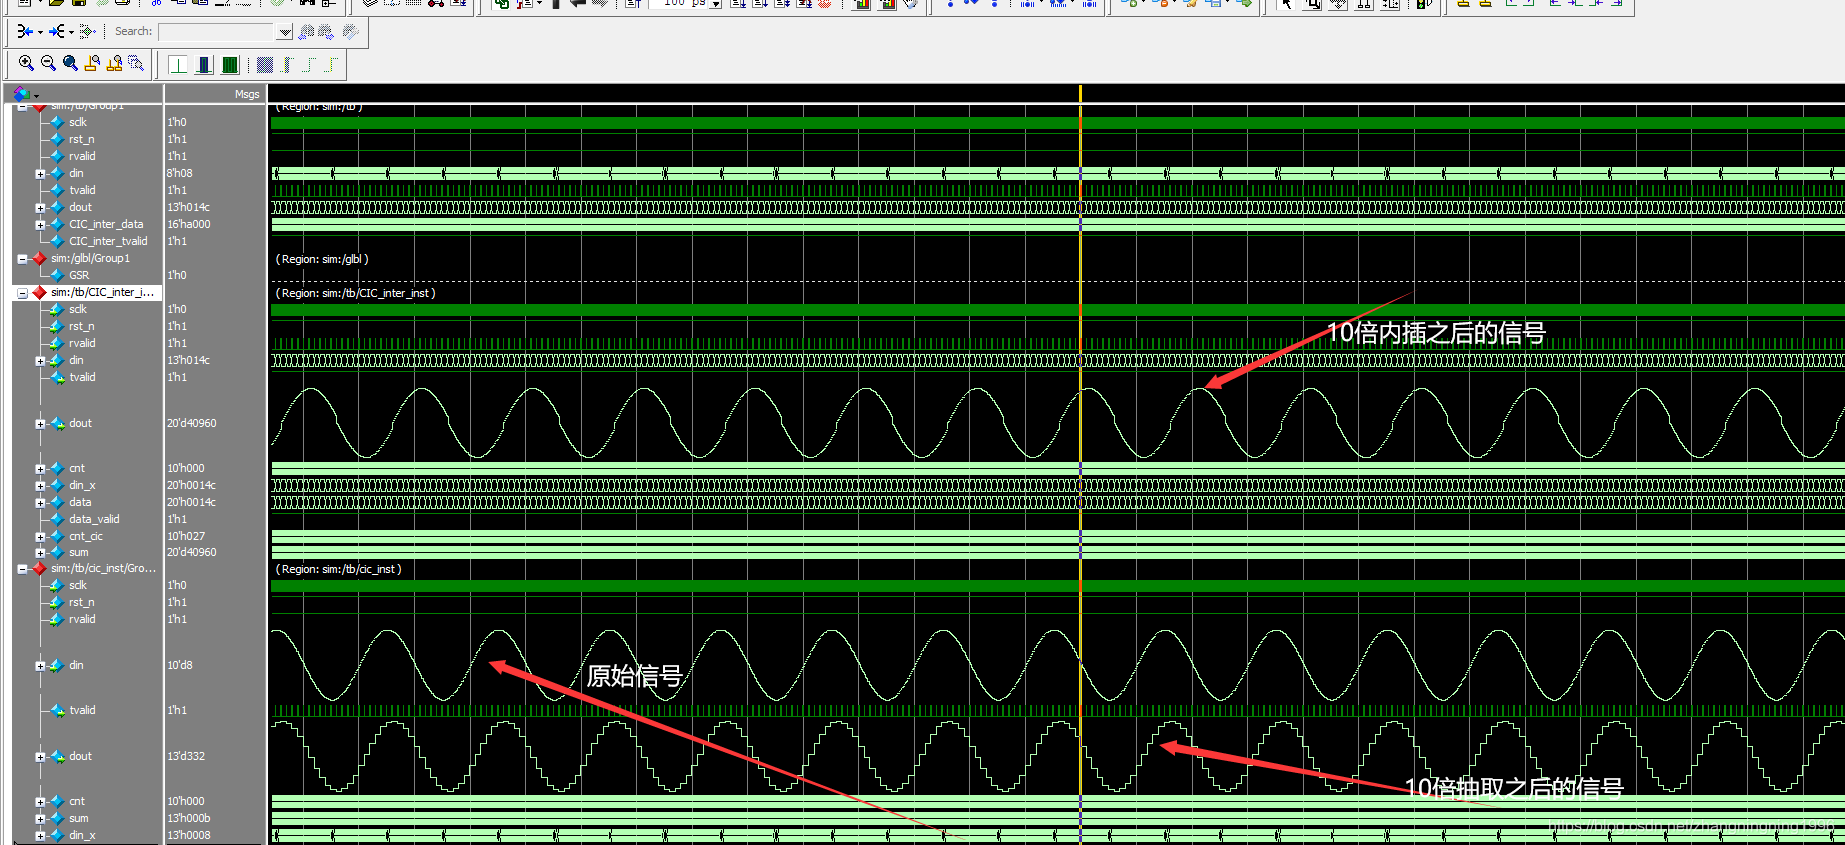Click the dotted diamond expand icon near Search
The image size is (1845, 845).
coord(87,32)
